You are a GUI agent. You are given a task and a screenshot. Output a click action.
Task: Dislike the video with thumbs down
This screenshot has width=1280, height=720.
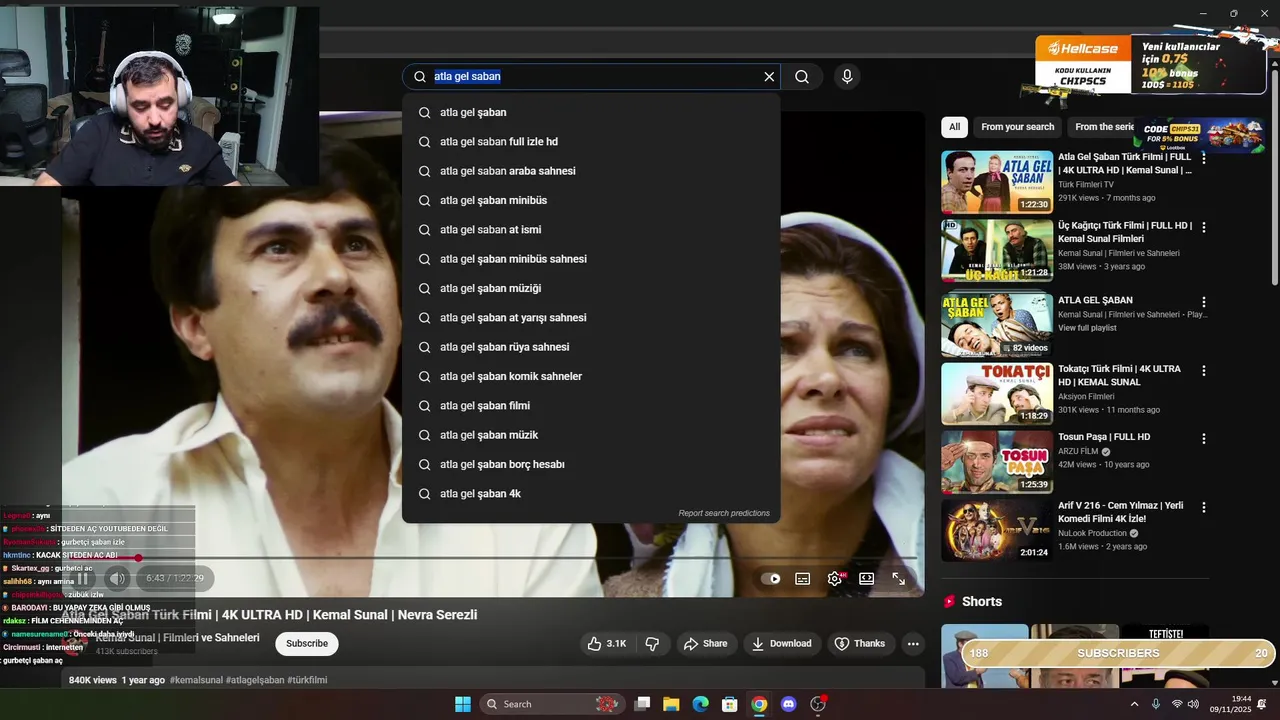coord(652,643)
